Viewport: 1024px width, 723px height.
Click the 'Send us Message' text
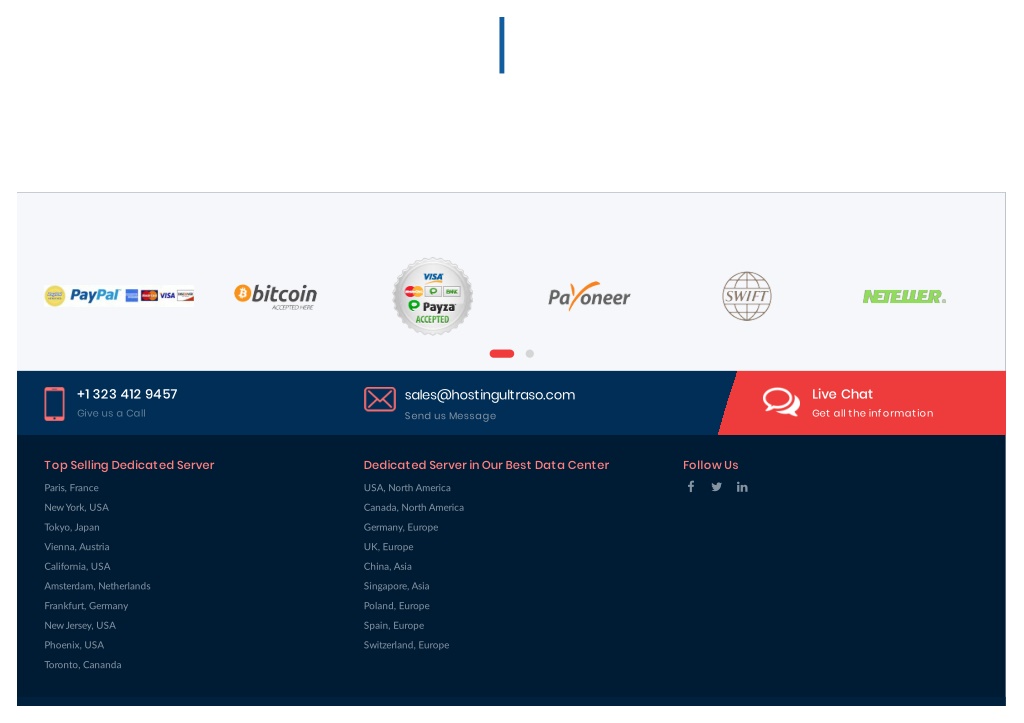(450, 416)
